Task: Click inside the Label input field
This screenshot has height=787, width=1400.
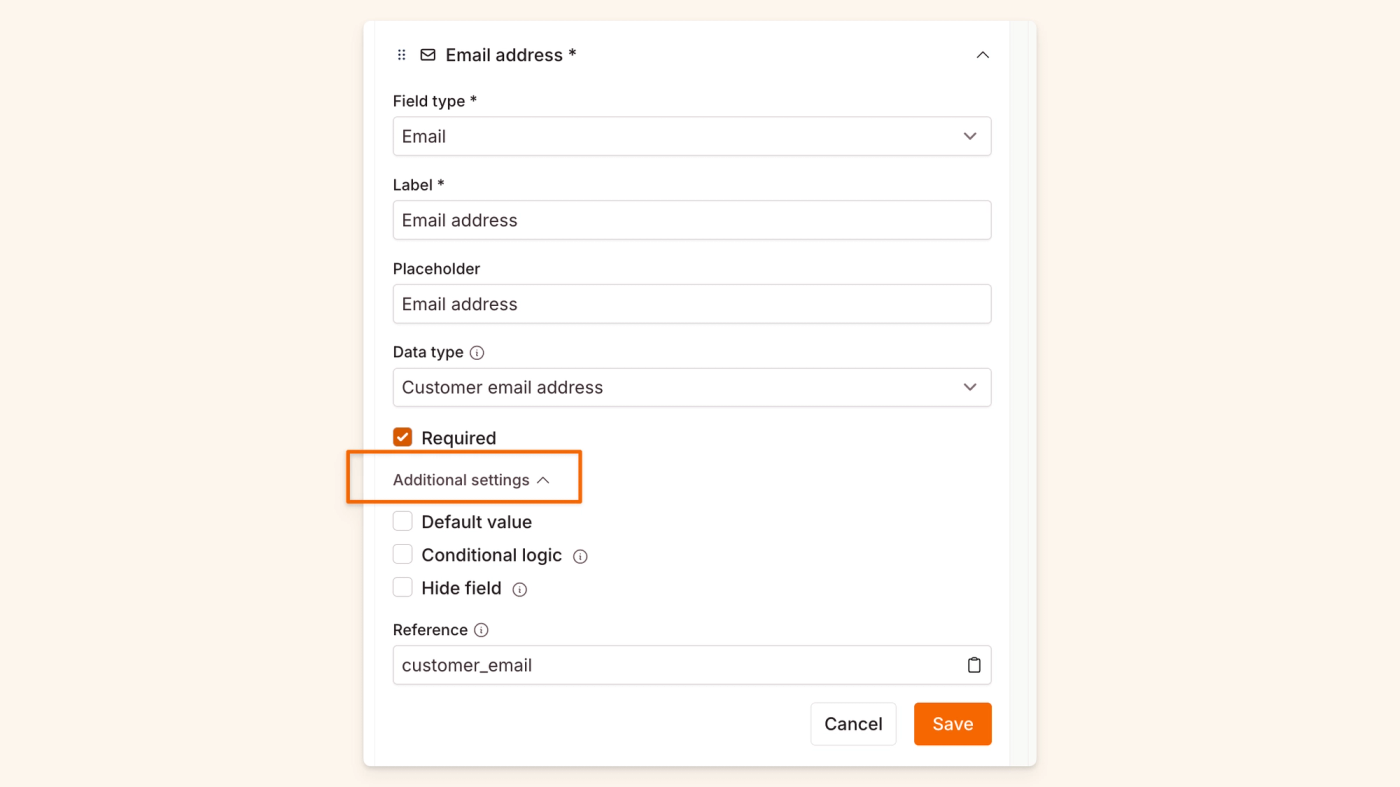Action: 692,220
